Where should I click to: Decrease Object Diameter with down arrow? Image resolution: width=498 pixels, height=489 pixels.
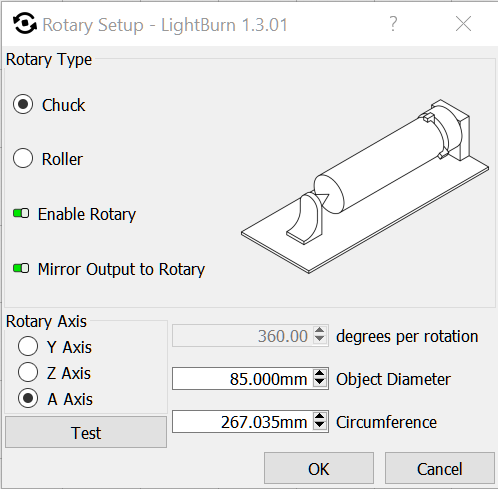pyautogui.click(x=320, y=383)
